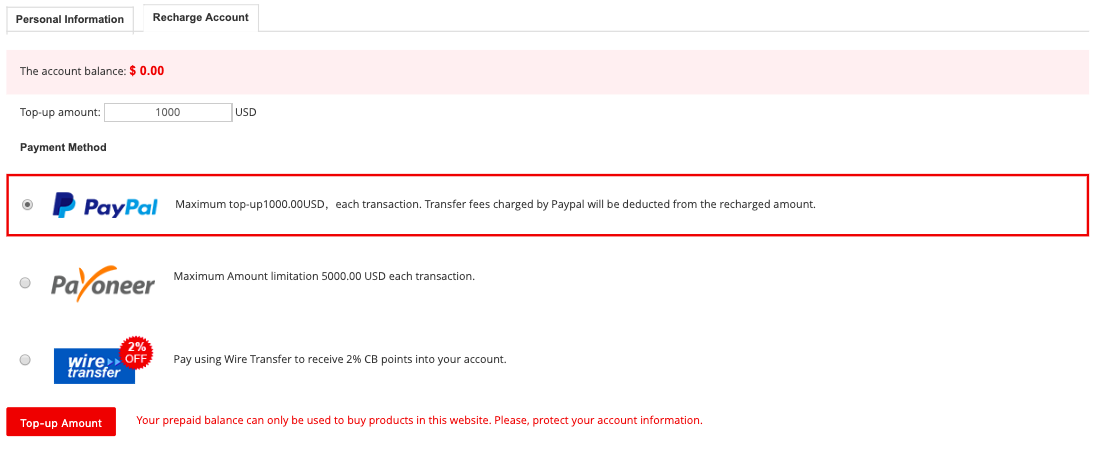
Task: Click the 'Top-up amount:' field label
Action: click(60, 112)
